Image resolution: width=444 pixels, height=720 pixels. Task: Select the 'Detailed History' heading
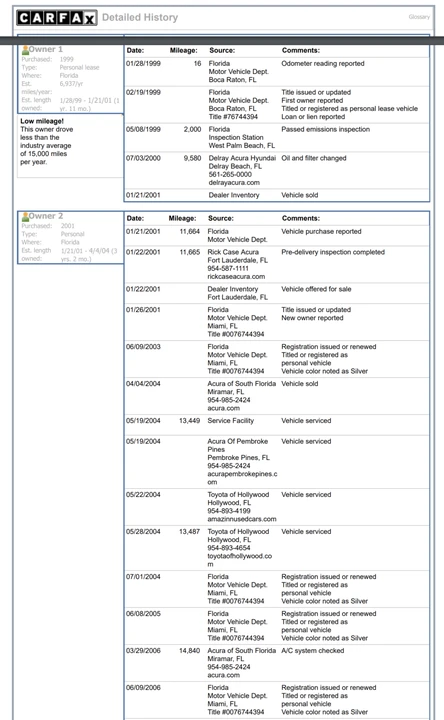(x=140, y=17)
